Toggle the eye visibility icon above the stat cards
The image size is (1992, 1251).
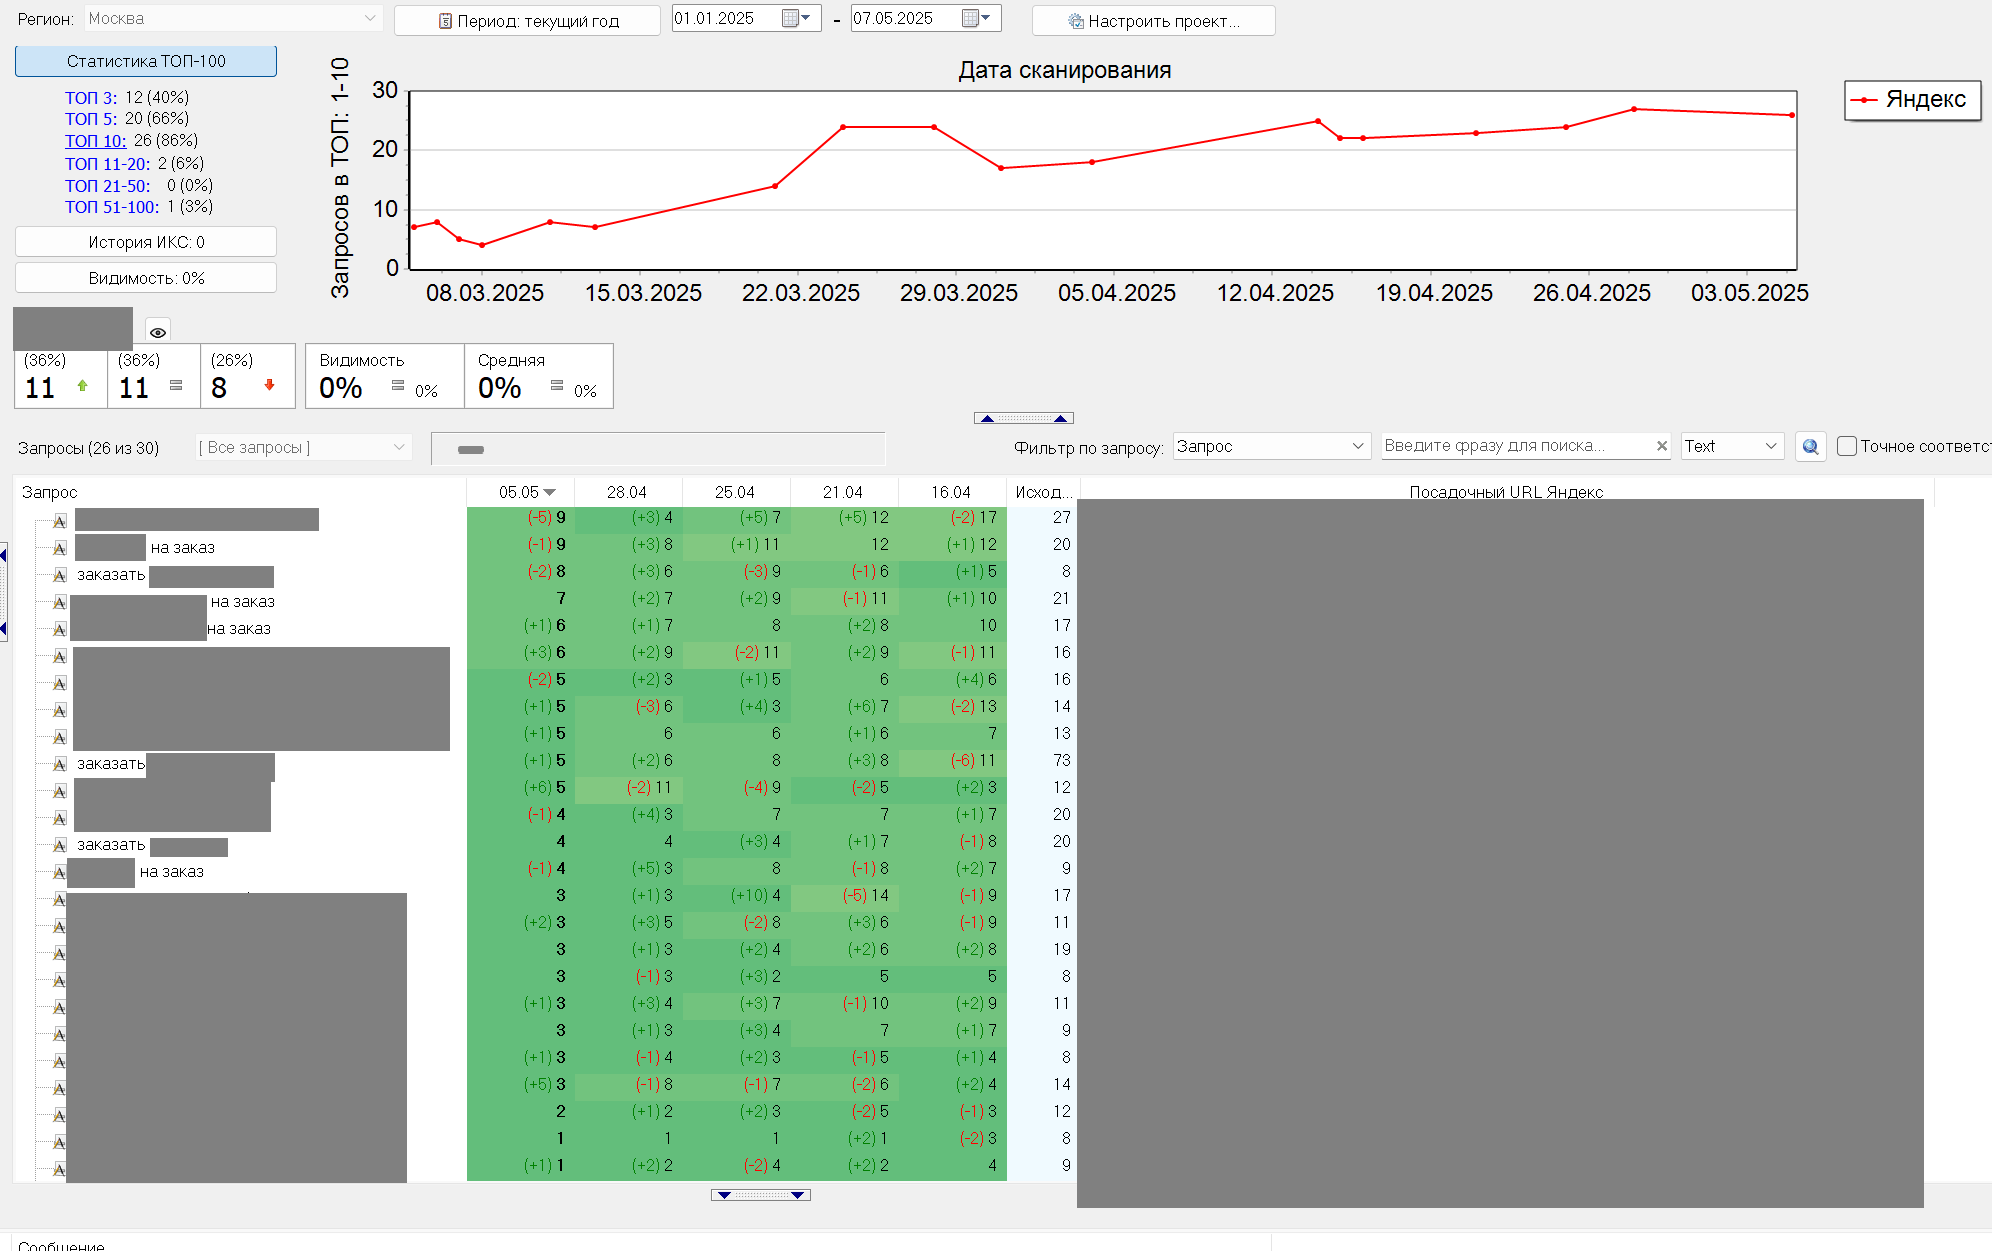point(158,332)
